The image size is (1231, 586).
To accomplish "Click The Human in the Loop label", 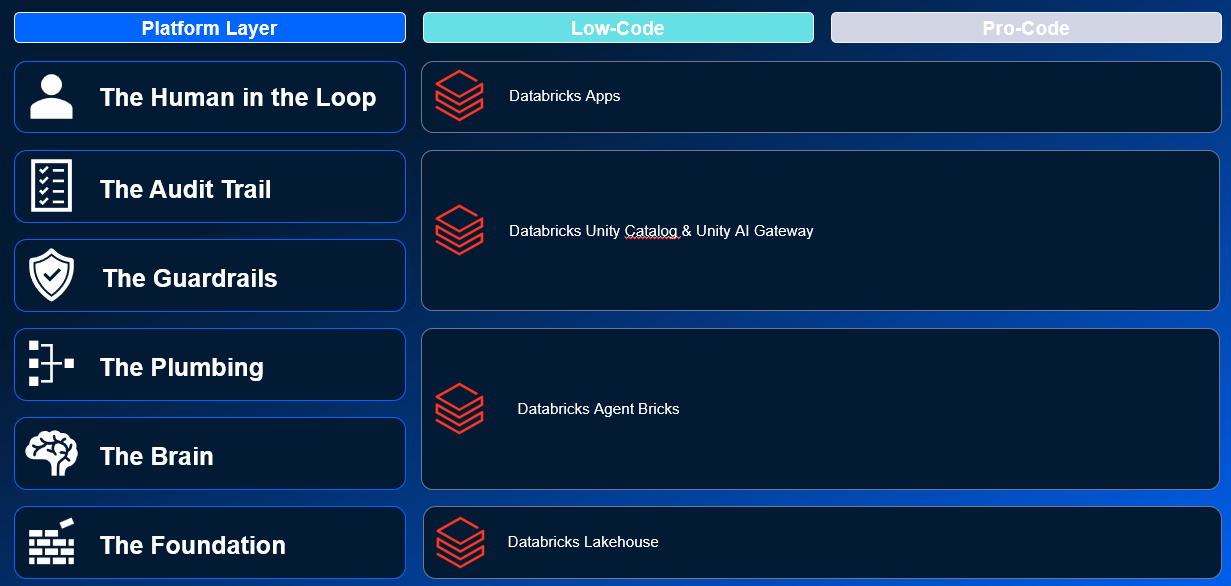I will 238,97.
